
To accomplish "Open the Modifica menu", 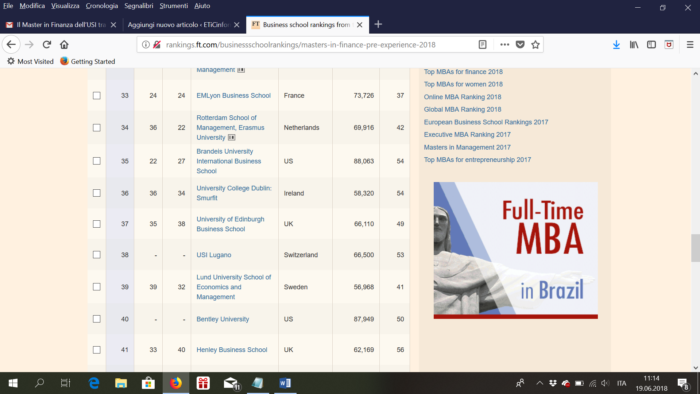I will coord(32,6).
